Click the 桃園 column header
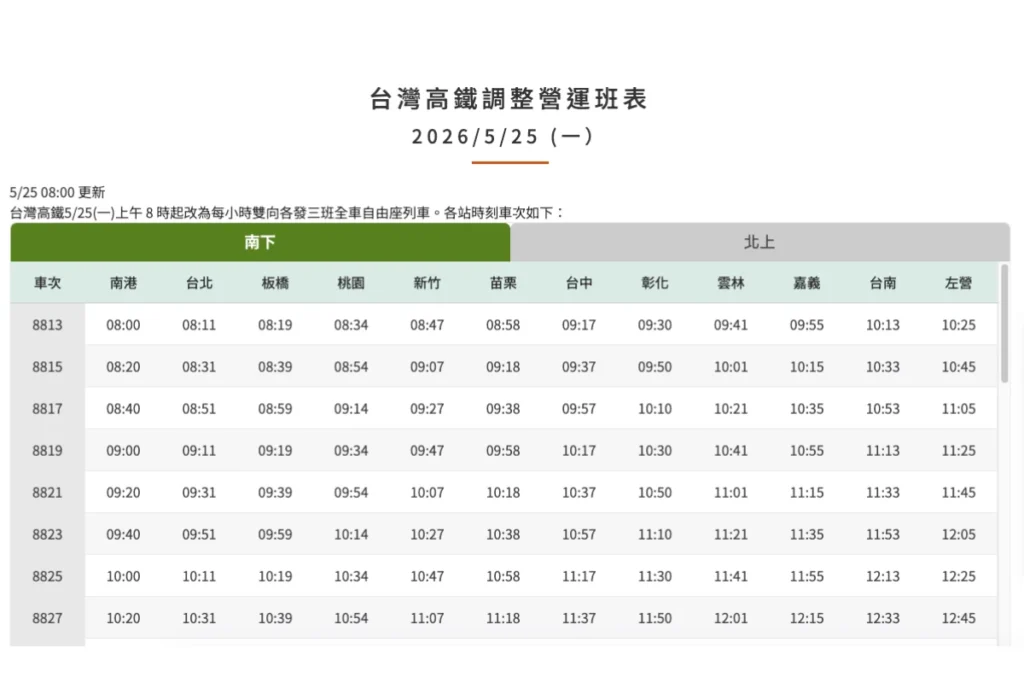Screen dimensions: 1024x683 click(x=351, y=283)
